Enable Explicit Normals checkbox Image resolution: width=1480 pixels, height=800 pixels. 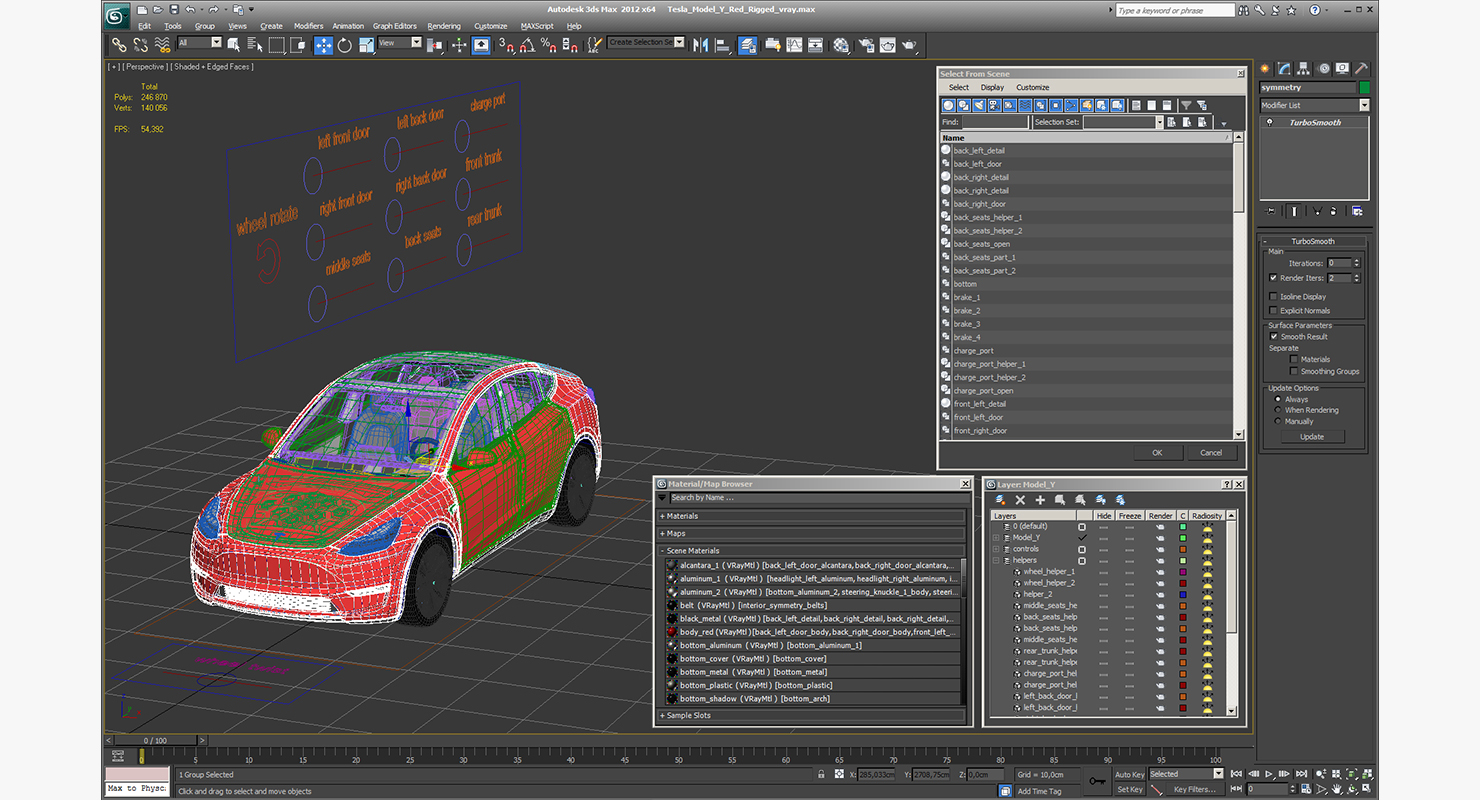pyautogui.click(x=1273, y=311)
